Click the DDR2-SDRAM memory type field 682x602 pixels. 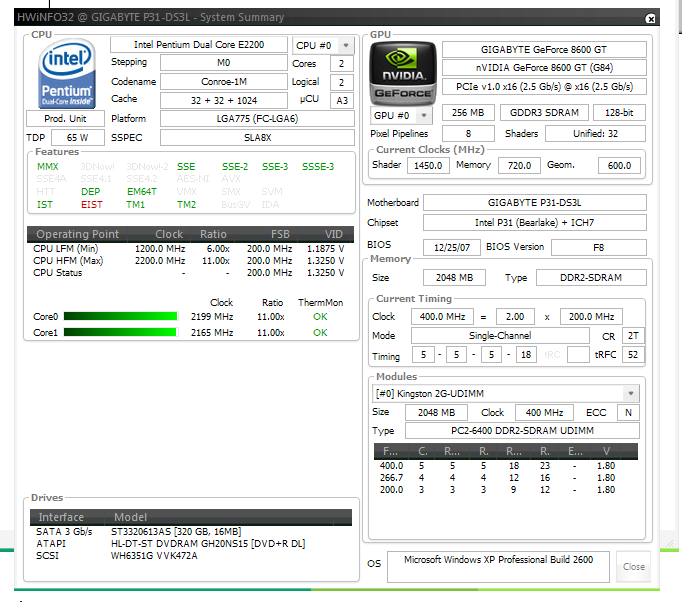click(x=591, y=278)
